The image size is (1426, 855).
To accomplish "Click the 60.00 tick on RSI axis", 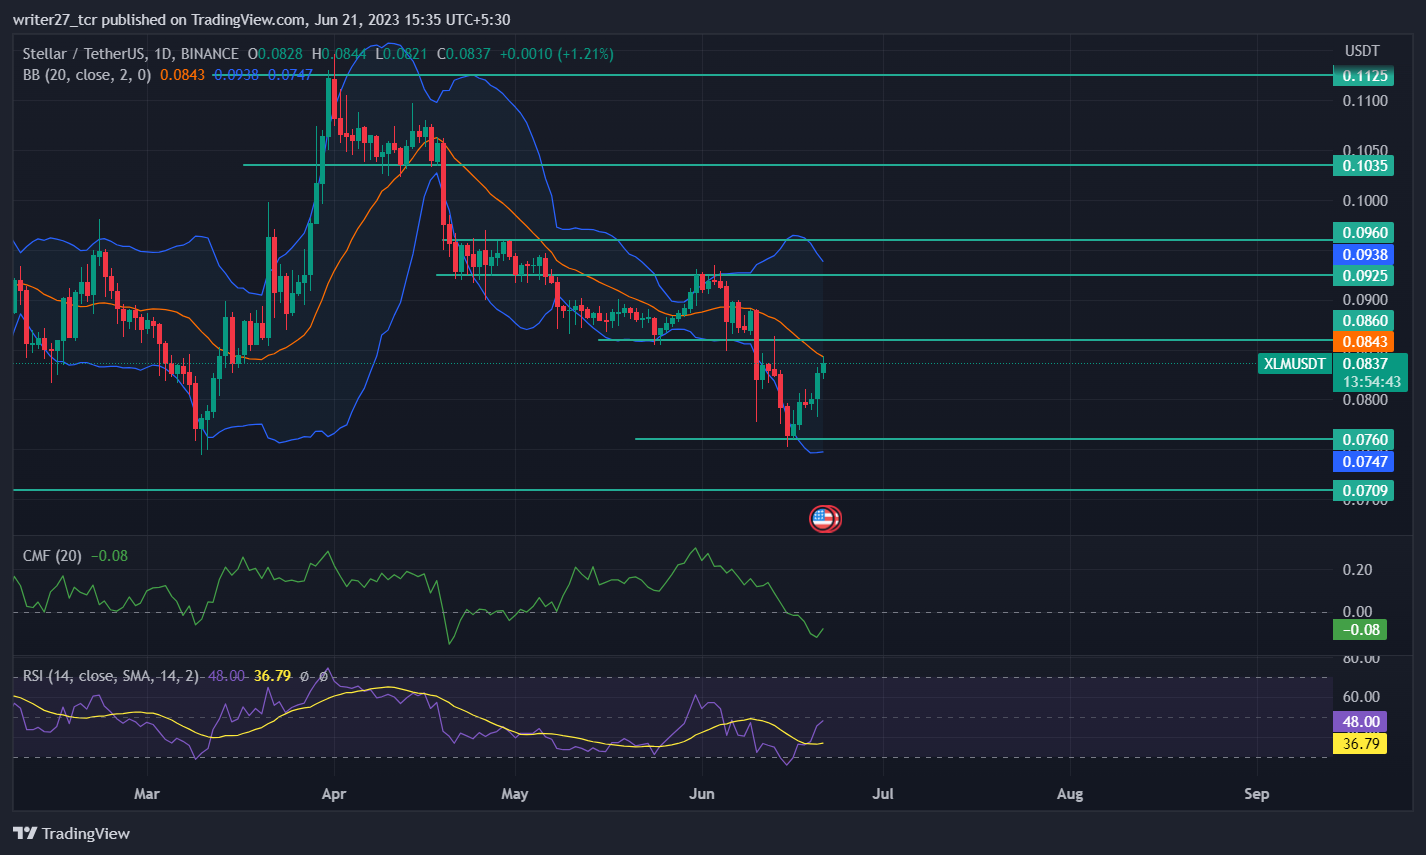I will (1361, 697).
